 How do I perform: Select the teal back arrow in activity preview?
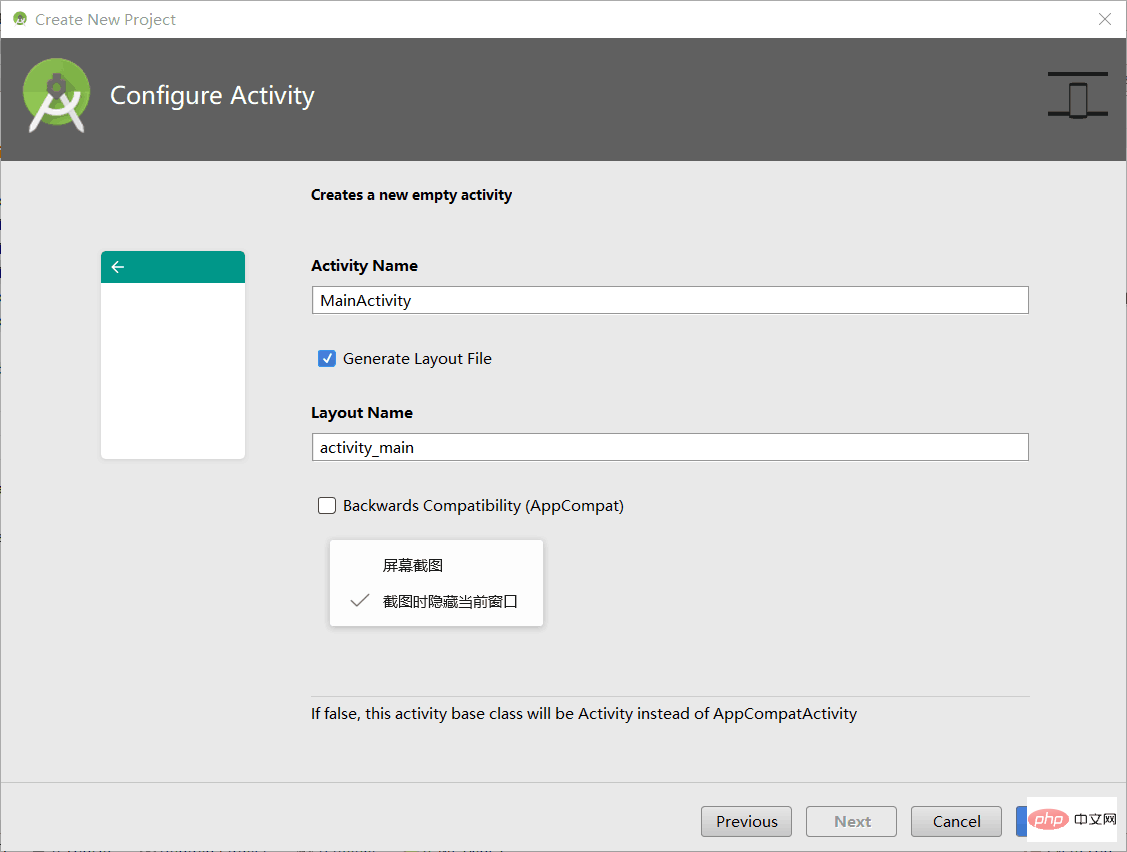pyautogui.click(x=118, y=266)
